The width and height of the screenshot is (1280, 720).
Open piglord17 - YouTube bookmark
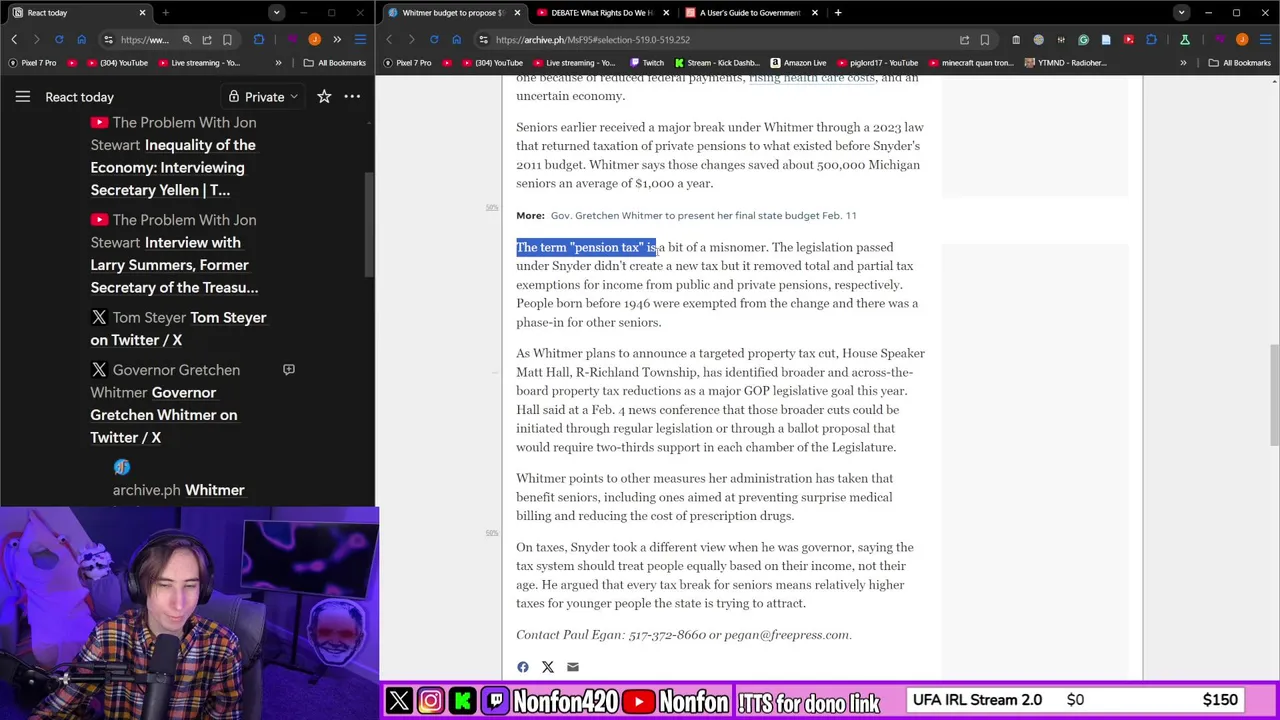(878, 63)
